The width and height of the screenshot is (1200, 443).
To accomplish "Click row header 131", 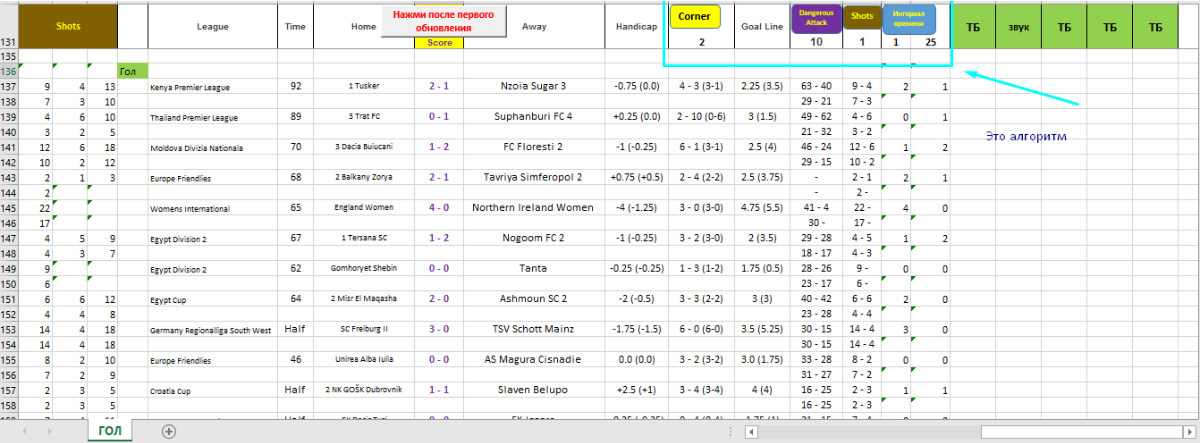I will pos(9,43).
